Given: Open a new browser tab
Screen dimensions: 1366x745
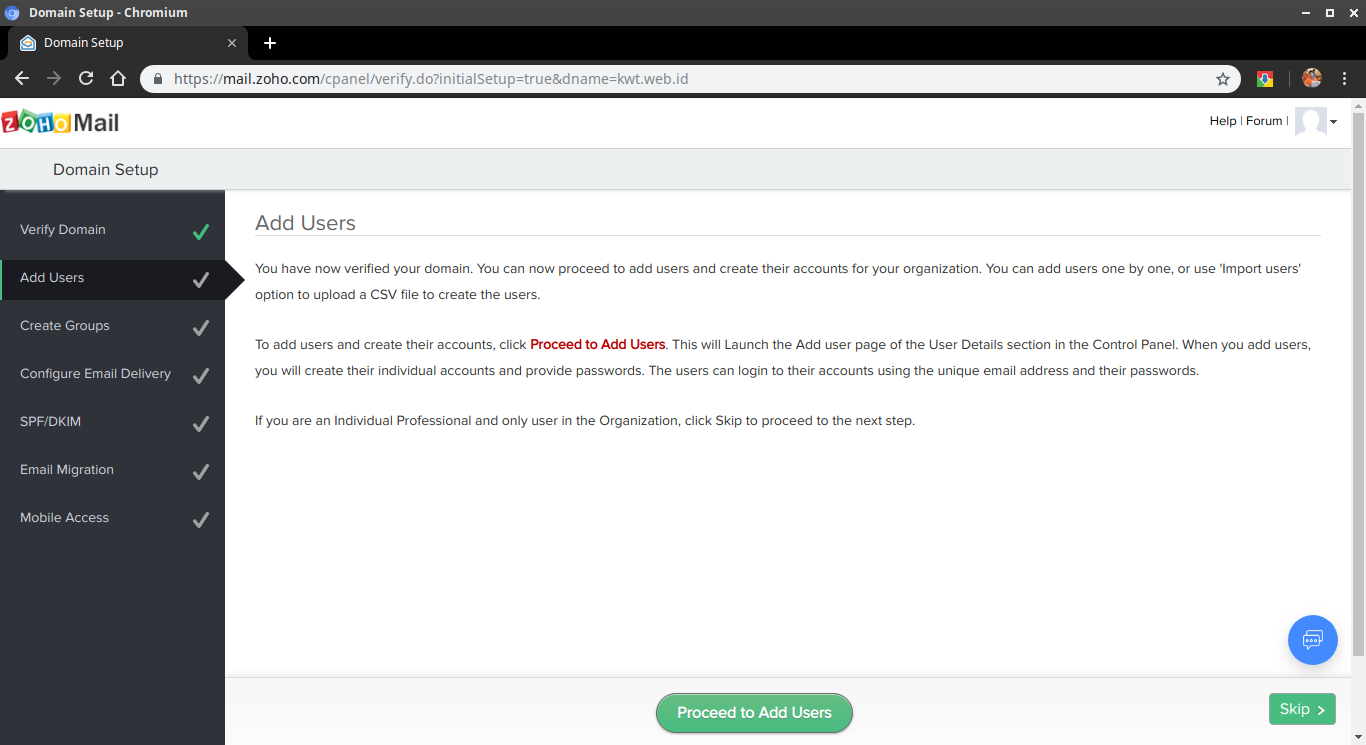Looking at the screenshot, I should point(269,43).
